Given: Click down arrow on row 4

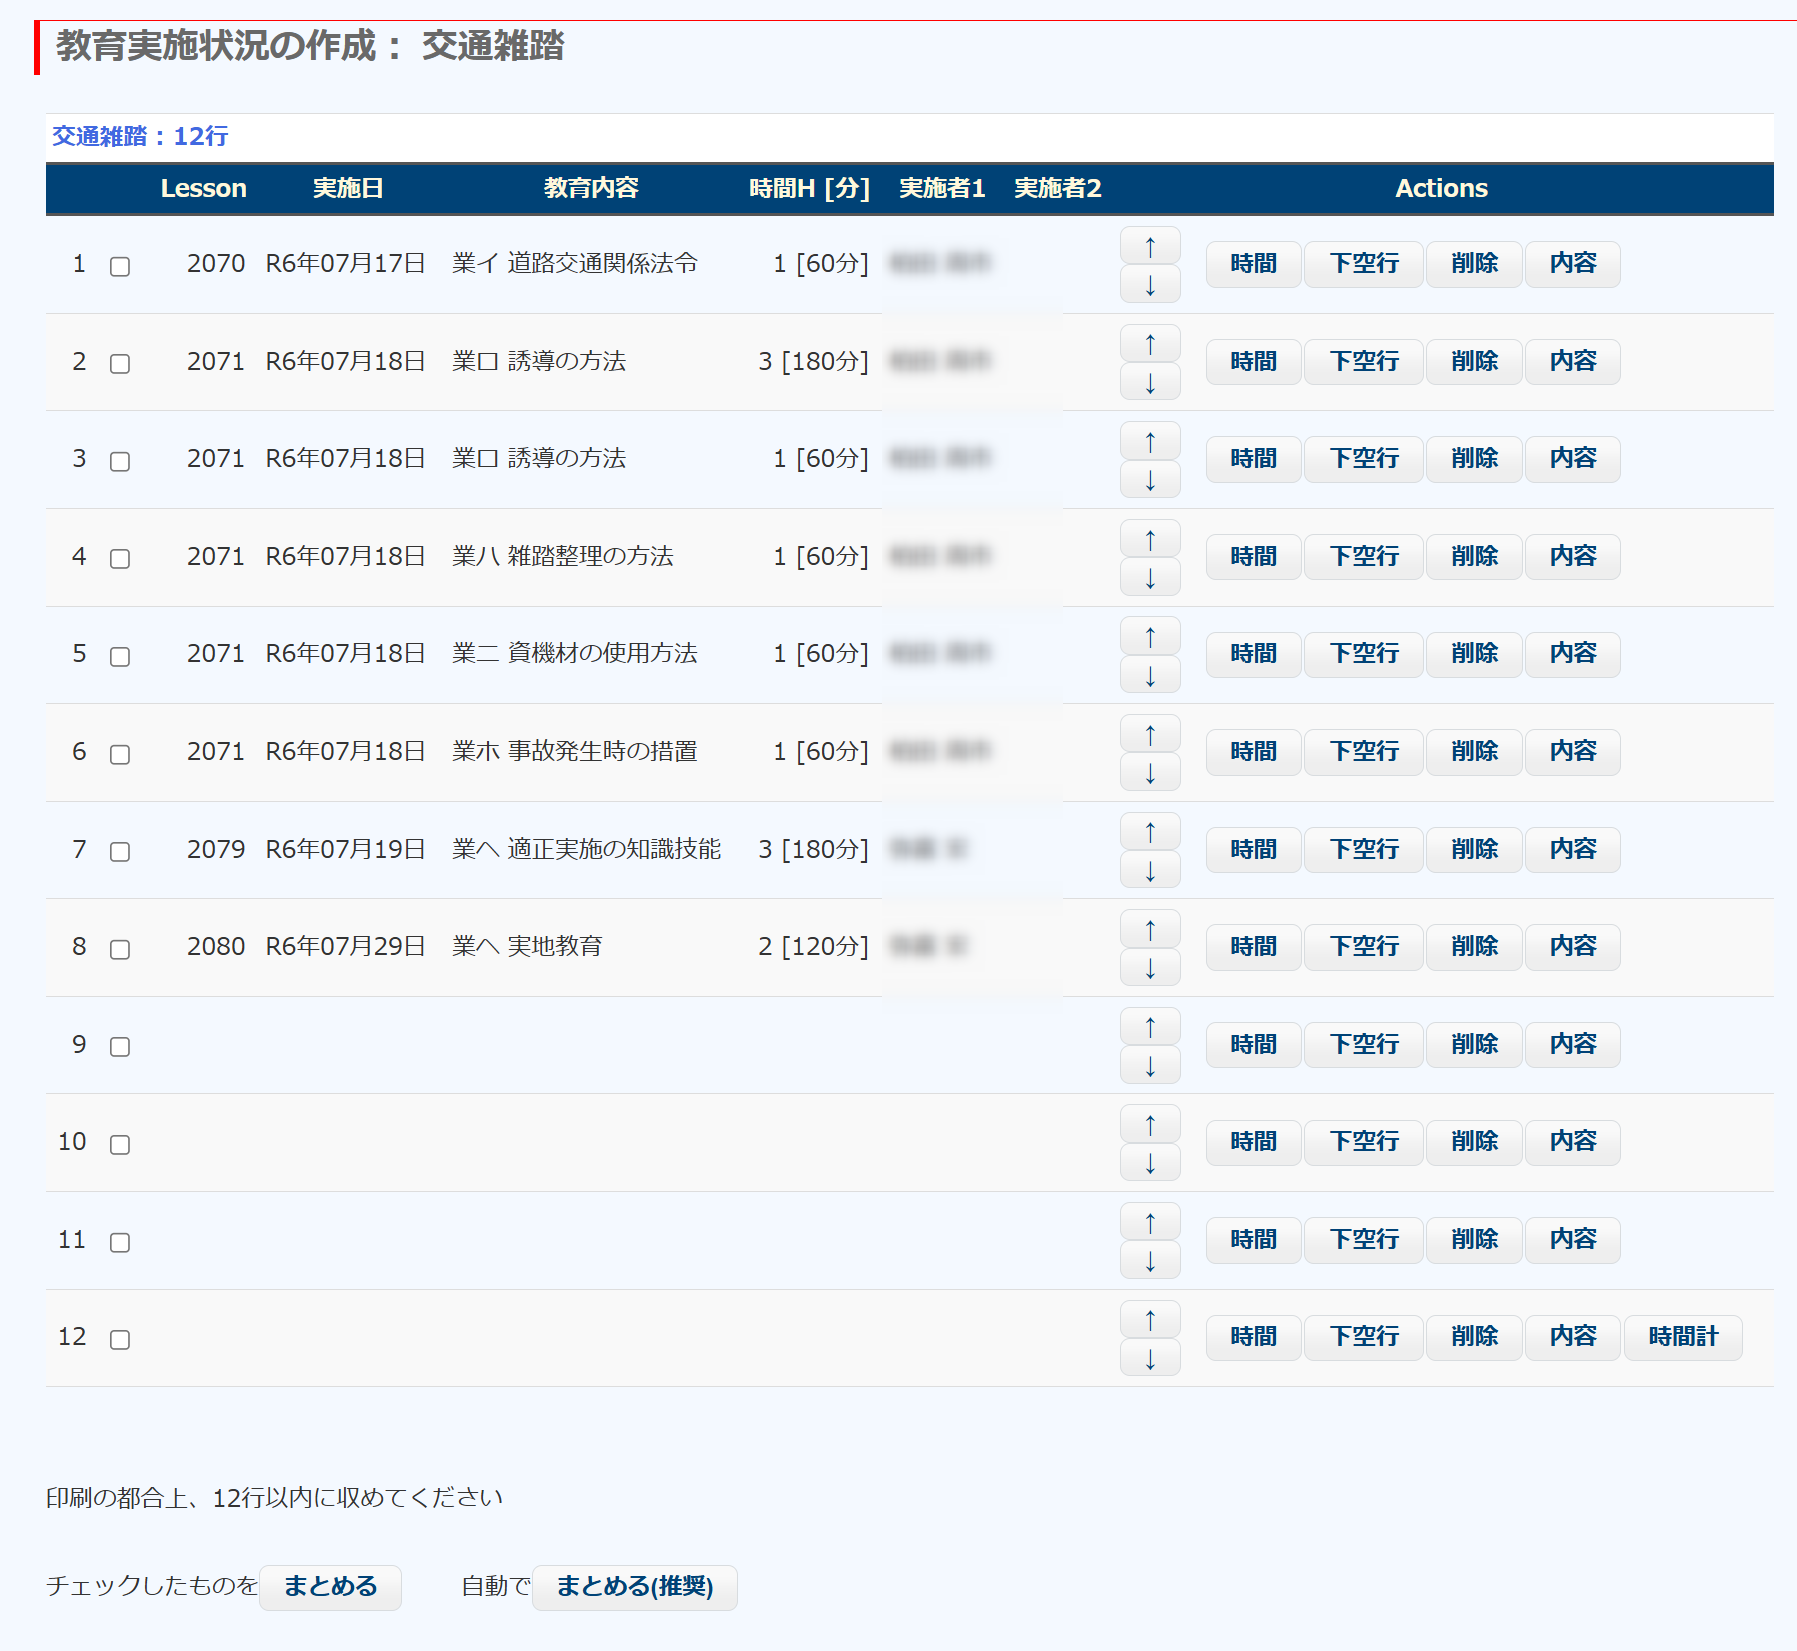Looking at the screenshot, I should pos(1150,578).
